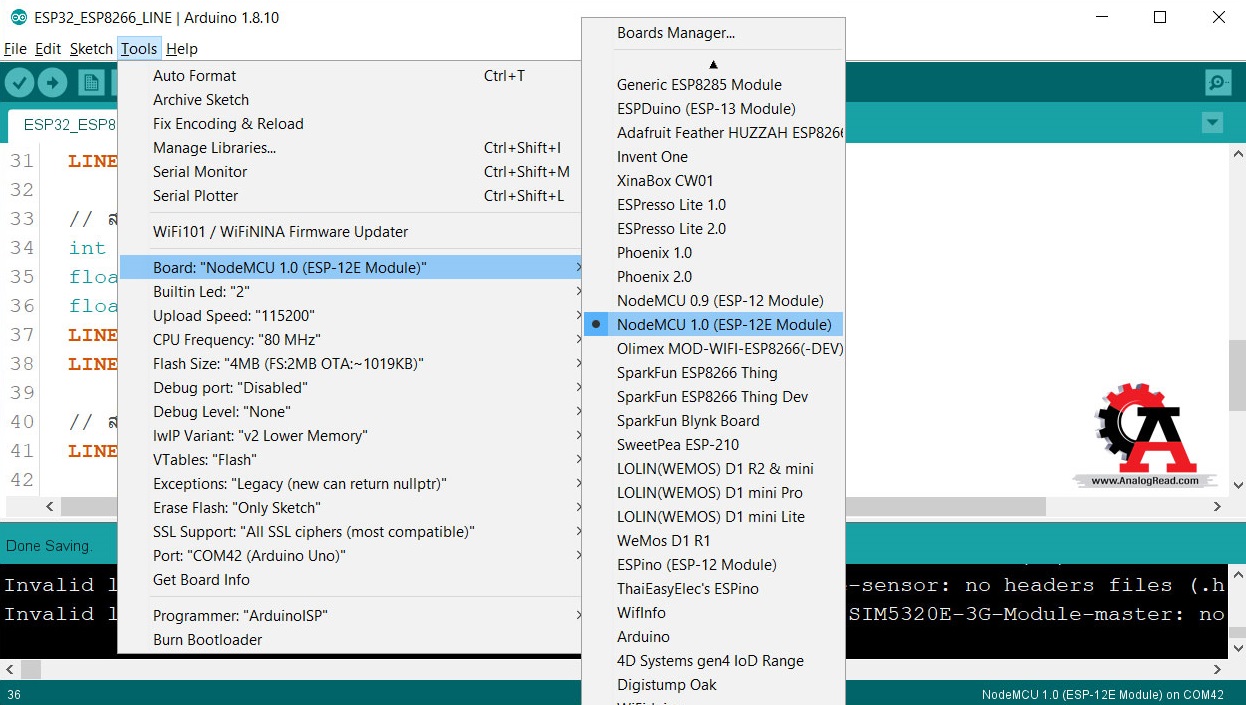Viewport: 1246px width, 705px height.
Task: Click the up triangle in board list
Action: (x=713, y=64)
